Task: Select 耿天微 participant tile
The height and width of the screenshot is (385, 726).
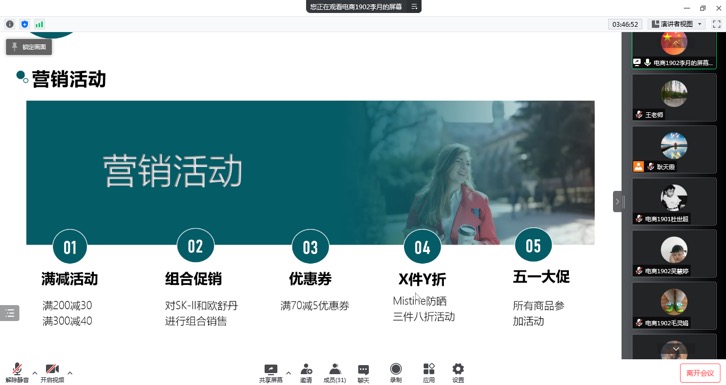Action: tap(674, 149)
